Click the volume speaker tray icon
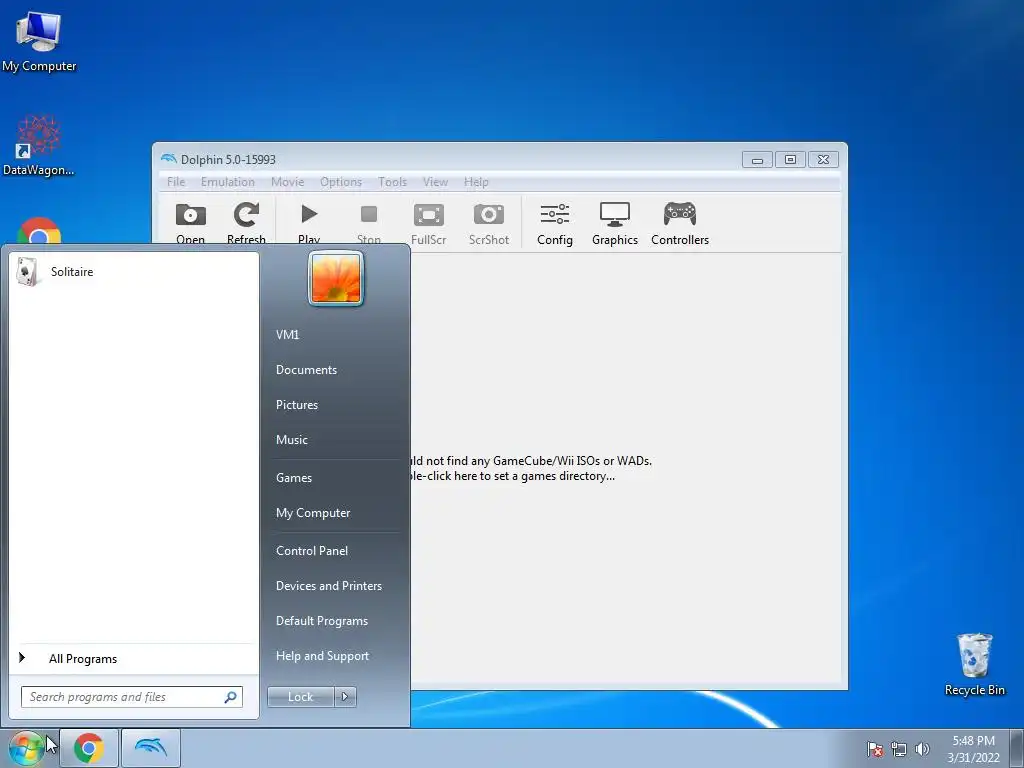This screenshot has width=1024, height=768. tap(922, 749)
